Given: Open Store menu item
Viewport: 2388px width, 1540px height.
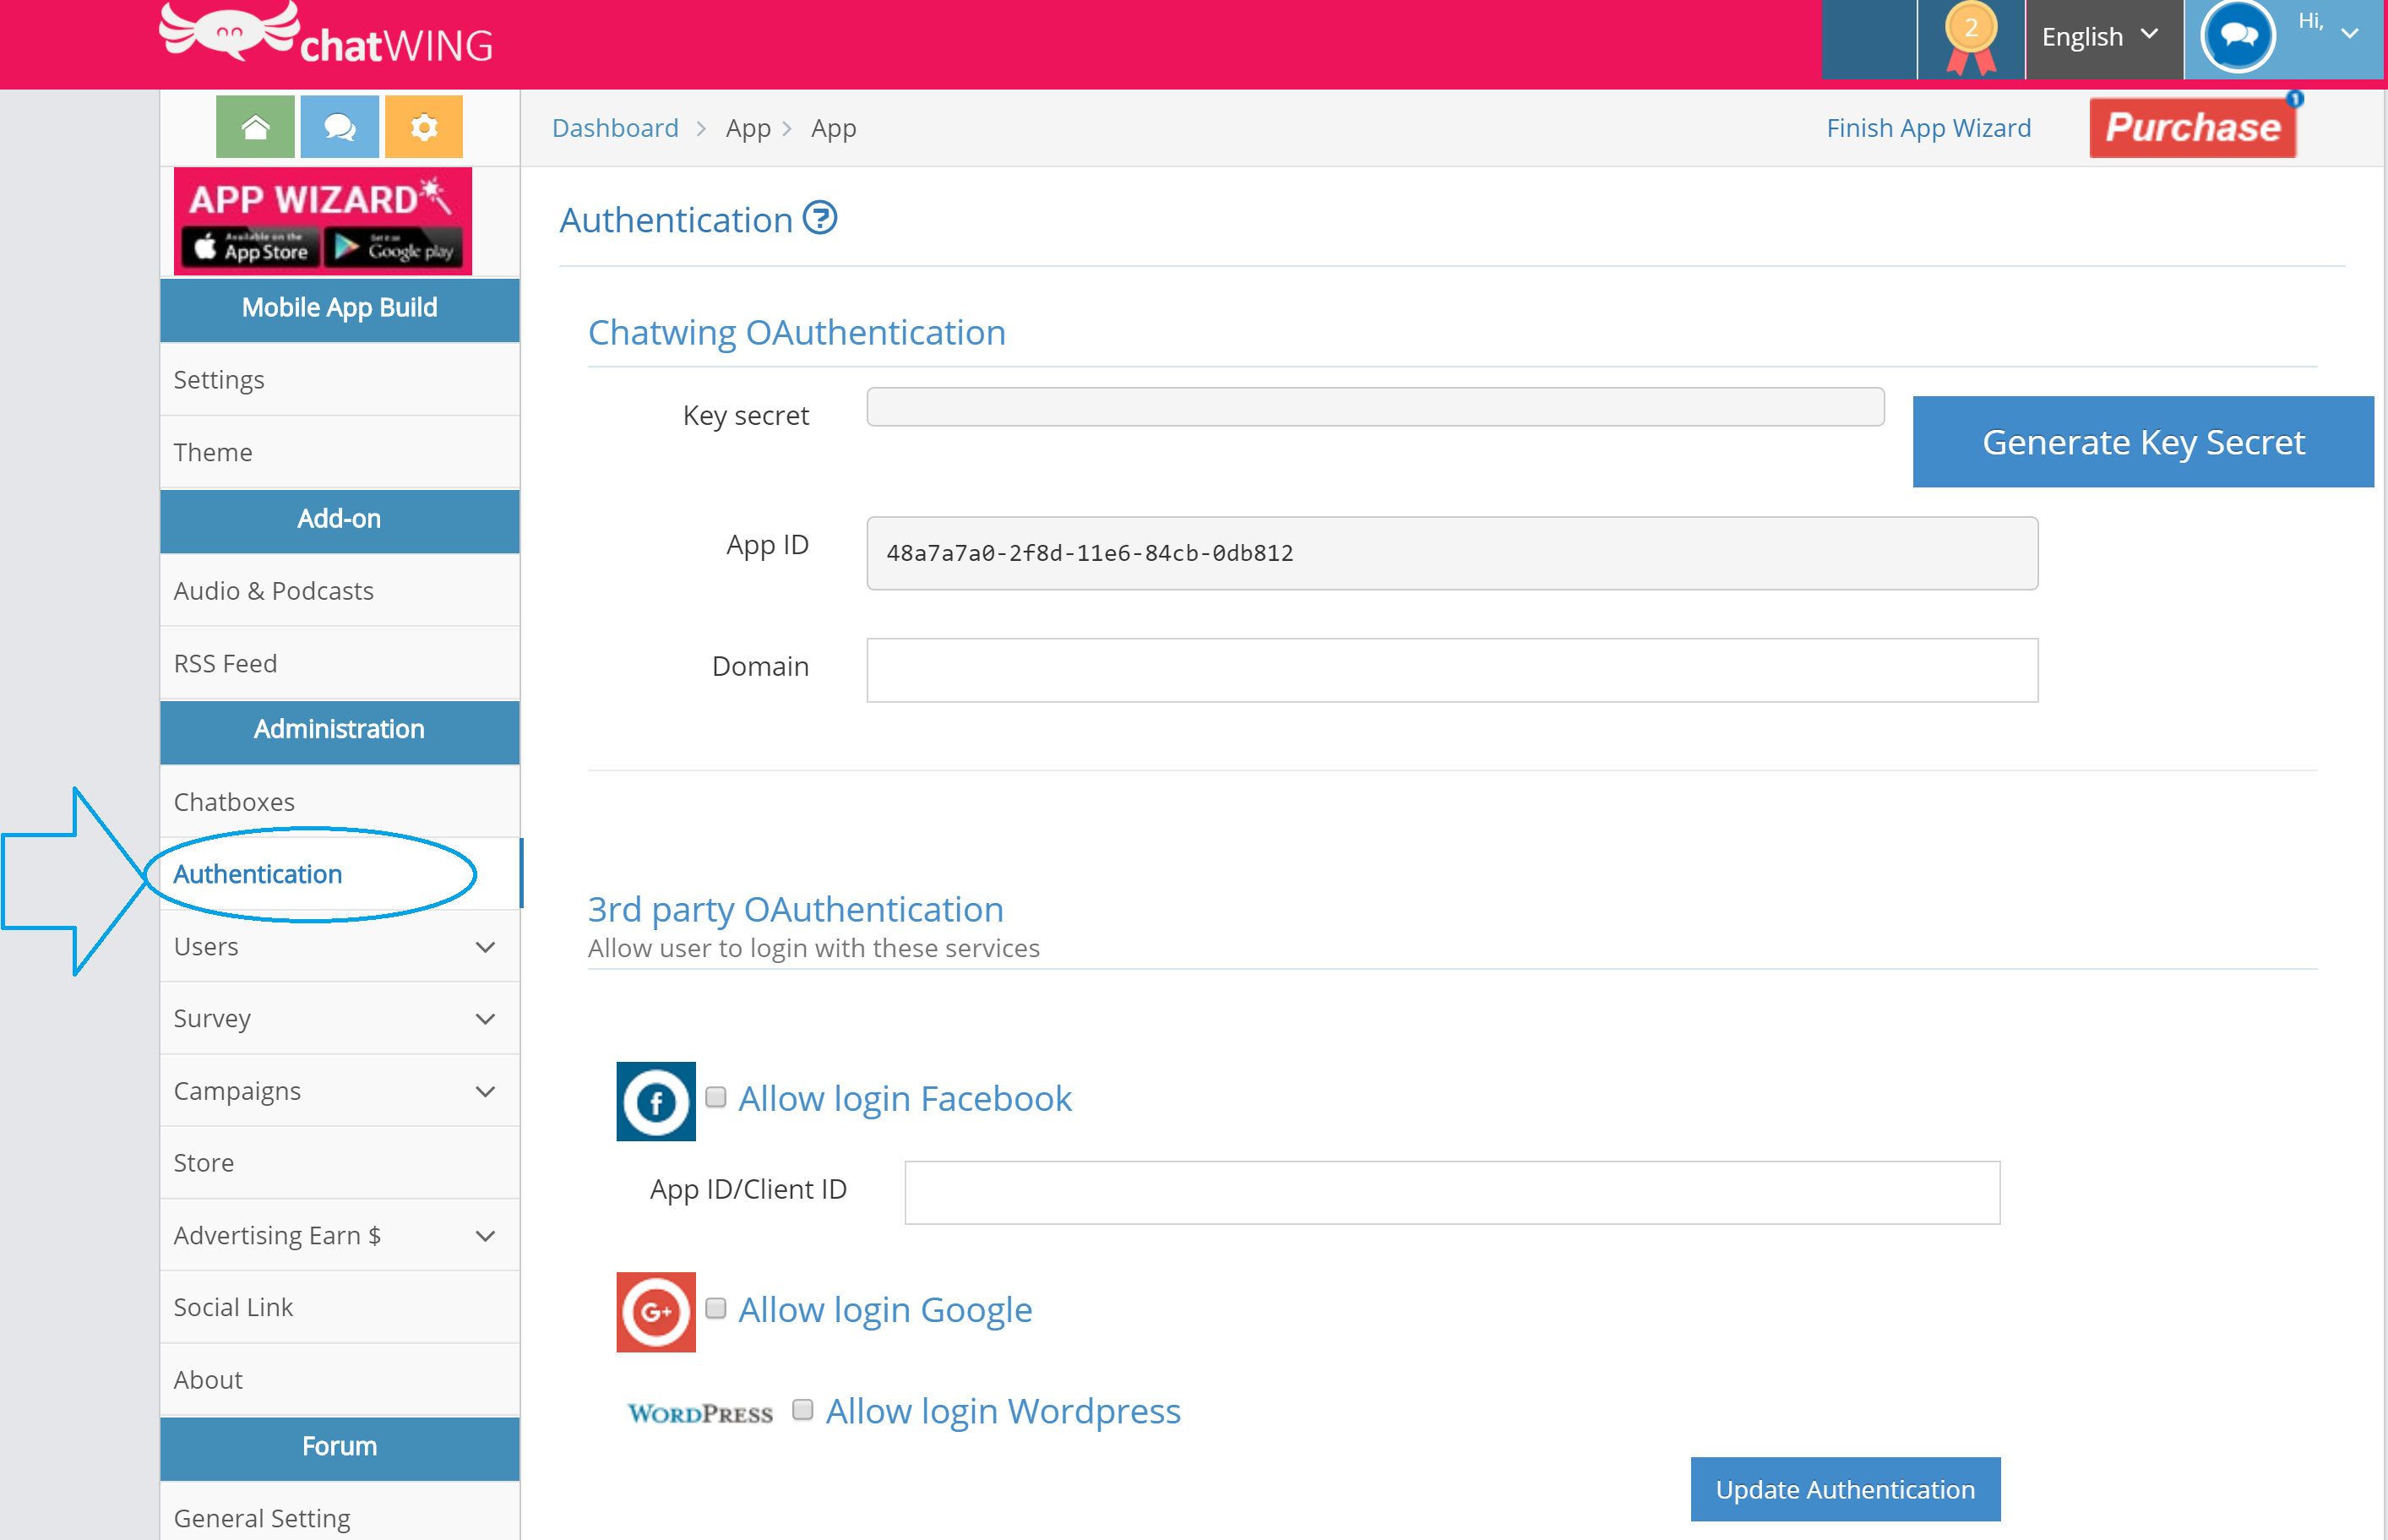Looking at the screenshot, I should (340, 1163).
